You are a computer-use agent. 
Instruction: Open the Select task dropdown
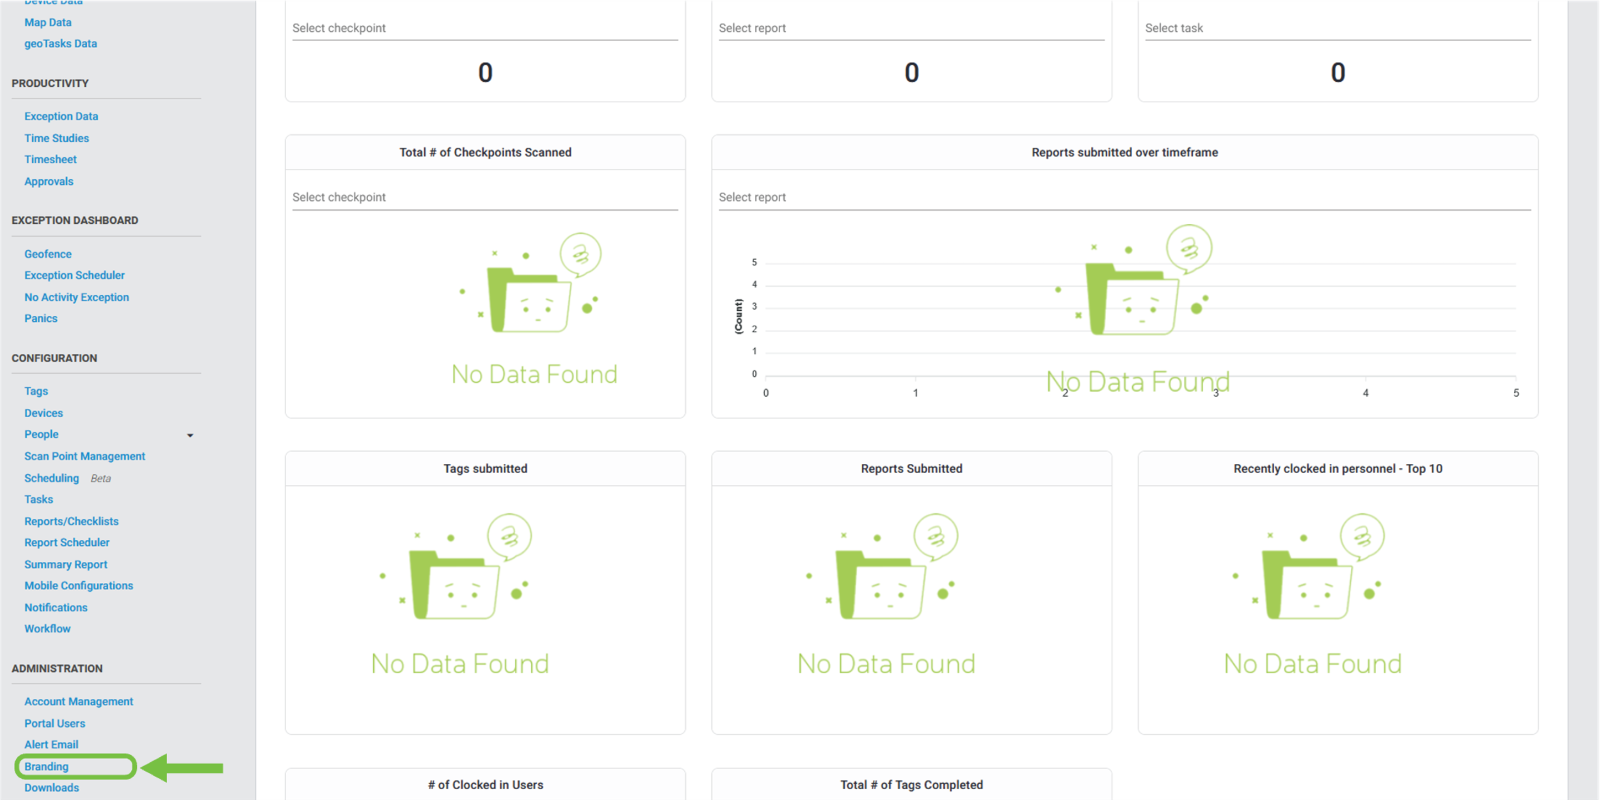(x=1336, y=29)
